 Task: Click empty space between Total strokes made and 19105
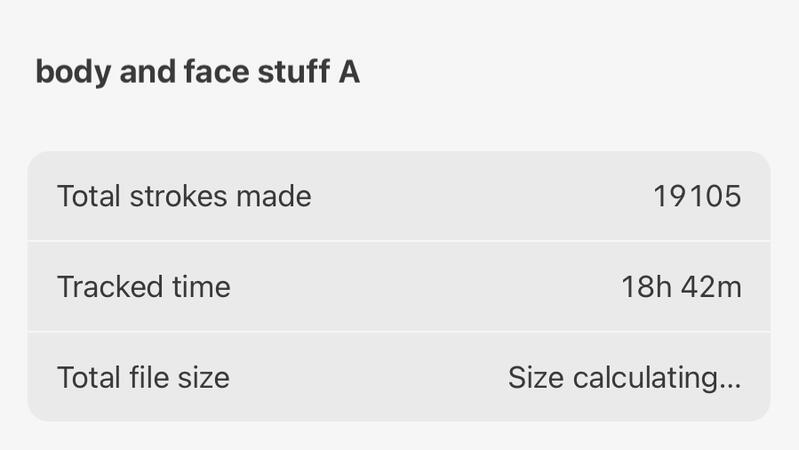click(480, 196)
